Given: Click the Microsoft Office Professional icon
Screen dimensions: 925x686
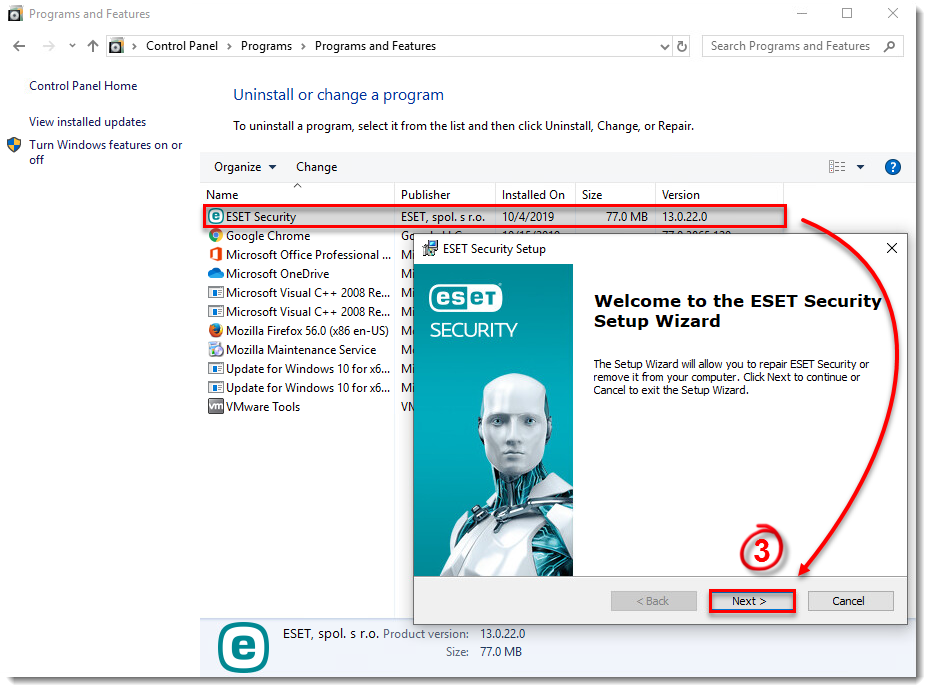Looking at the screenshot, I should [x=216, y=254].
